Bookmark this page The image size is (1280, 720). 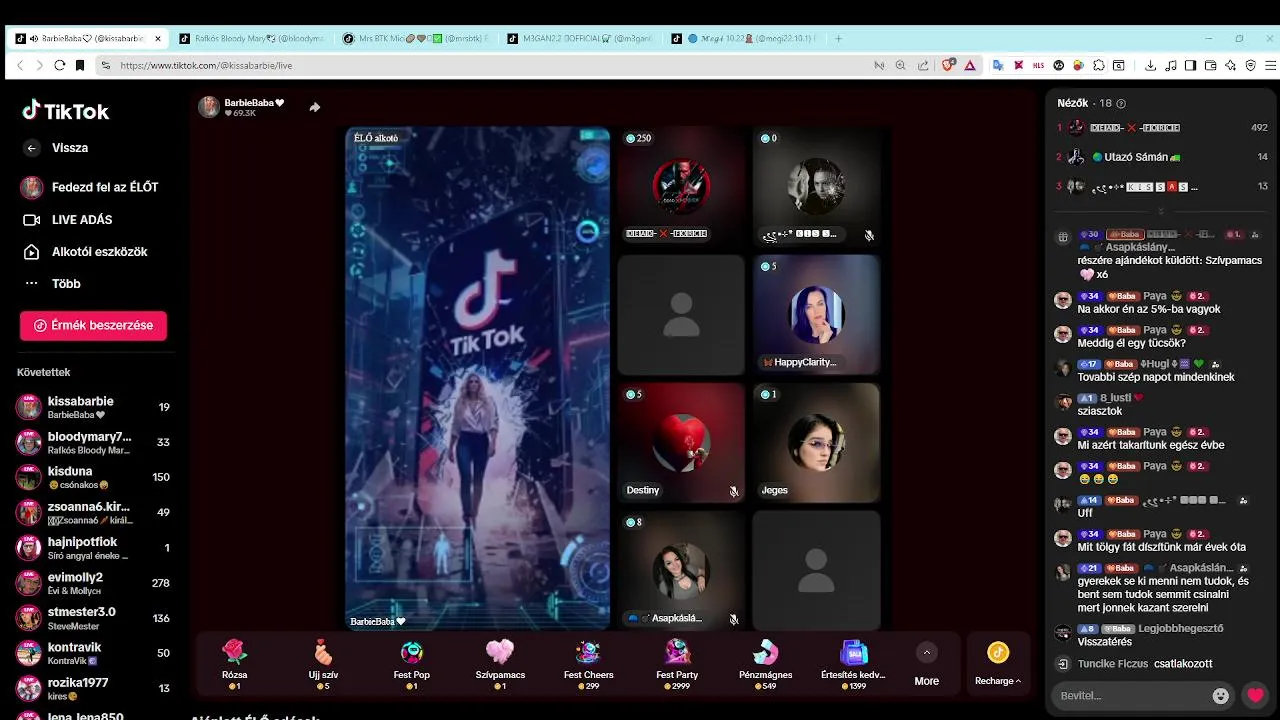point(80,65)
